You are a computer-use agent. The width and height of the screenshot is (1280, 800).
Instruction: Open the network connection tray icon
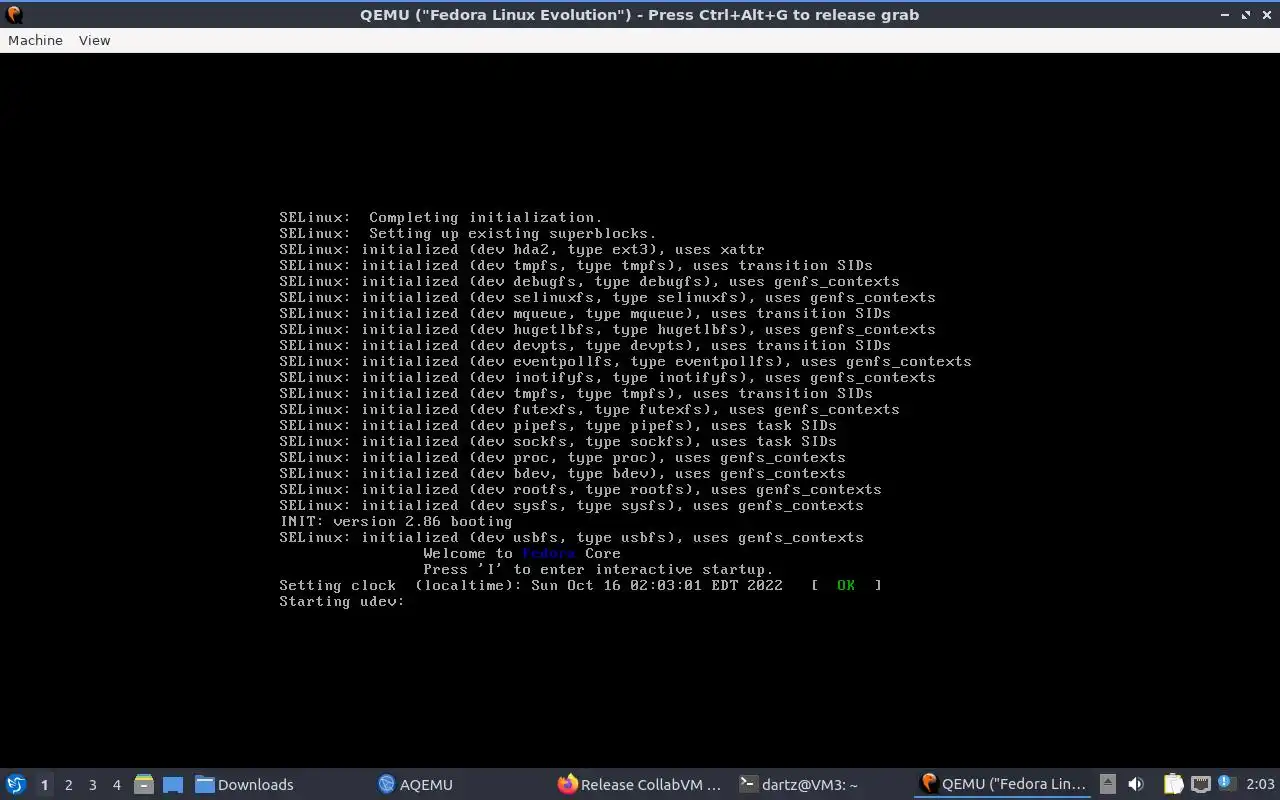coord(1200,784)
